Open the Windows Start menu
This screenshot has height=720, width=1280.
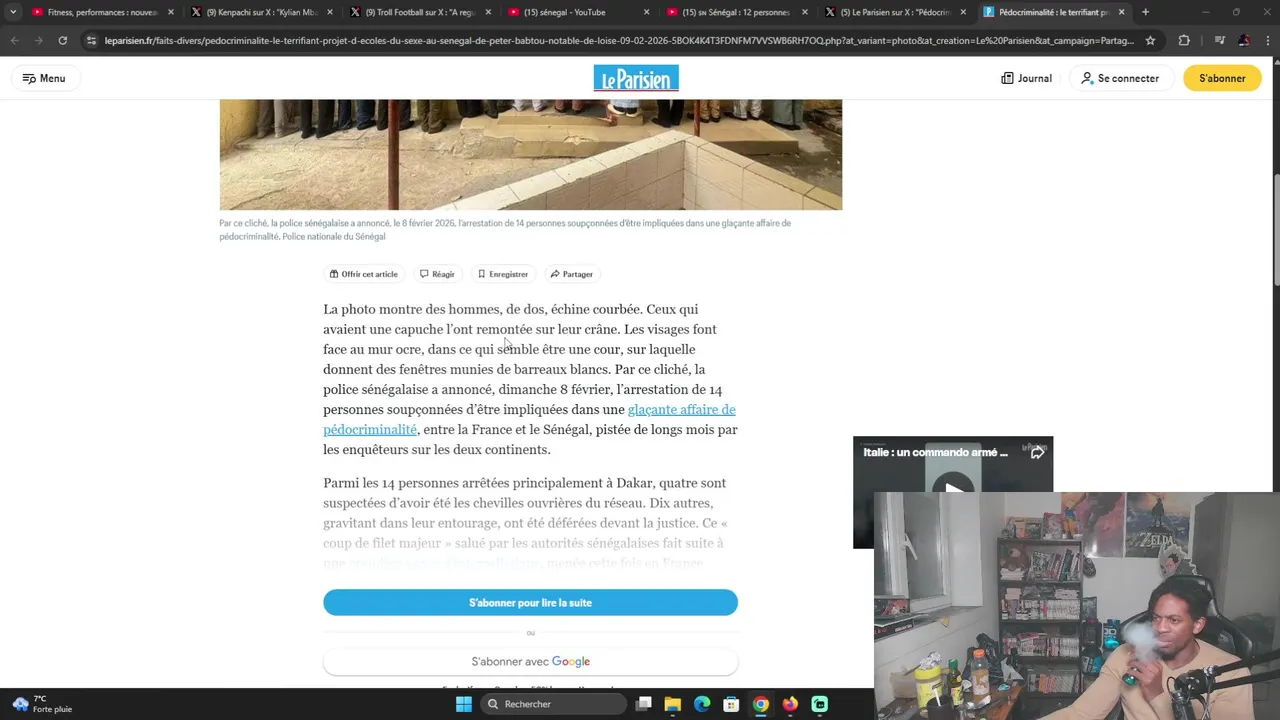click(463, 704)
